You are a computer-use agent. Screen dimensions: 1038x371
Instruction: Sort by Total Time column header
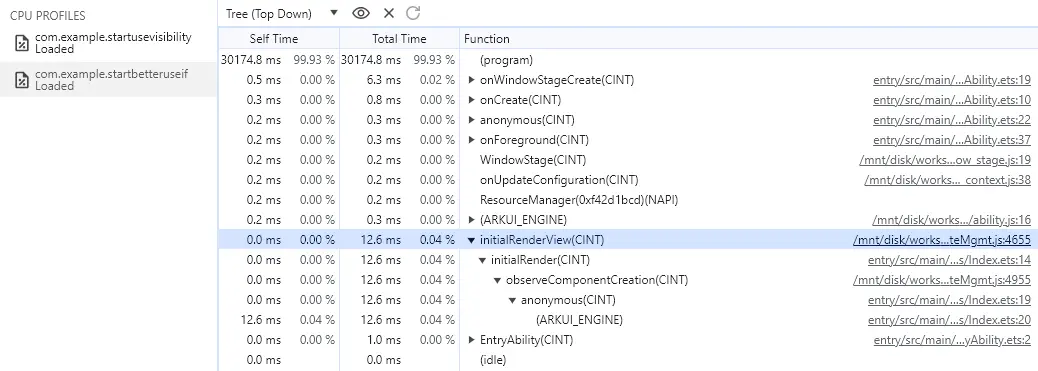(x=399, y=38)
